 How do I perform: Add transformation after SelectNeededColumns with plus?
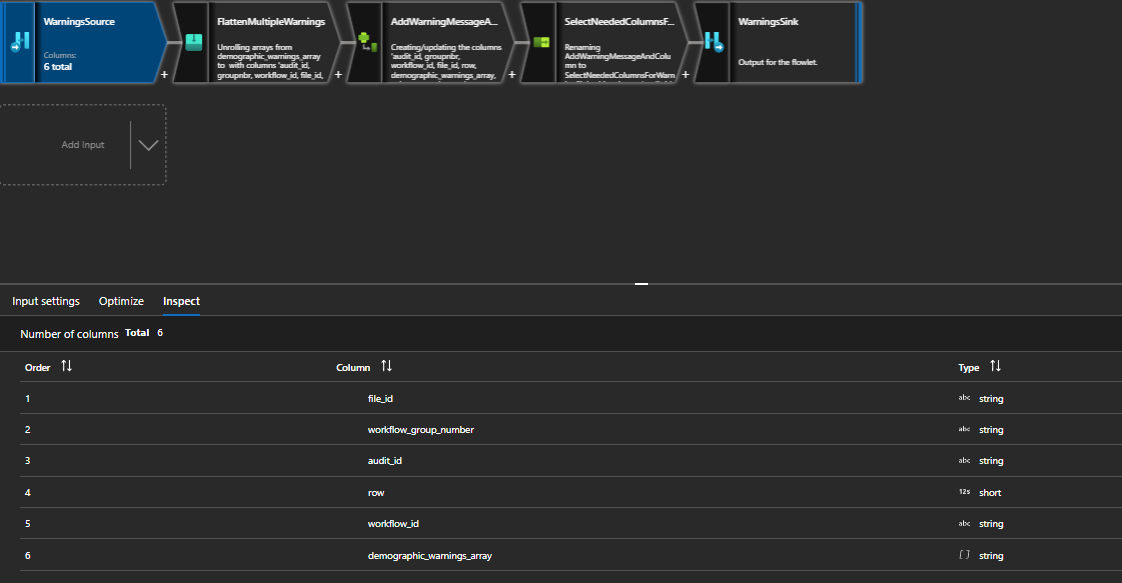coord(686,74)
